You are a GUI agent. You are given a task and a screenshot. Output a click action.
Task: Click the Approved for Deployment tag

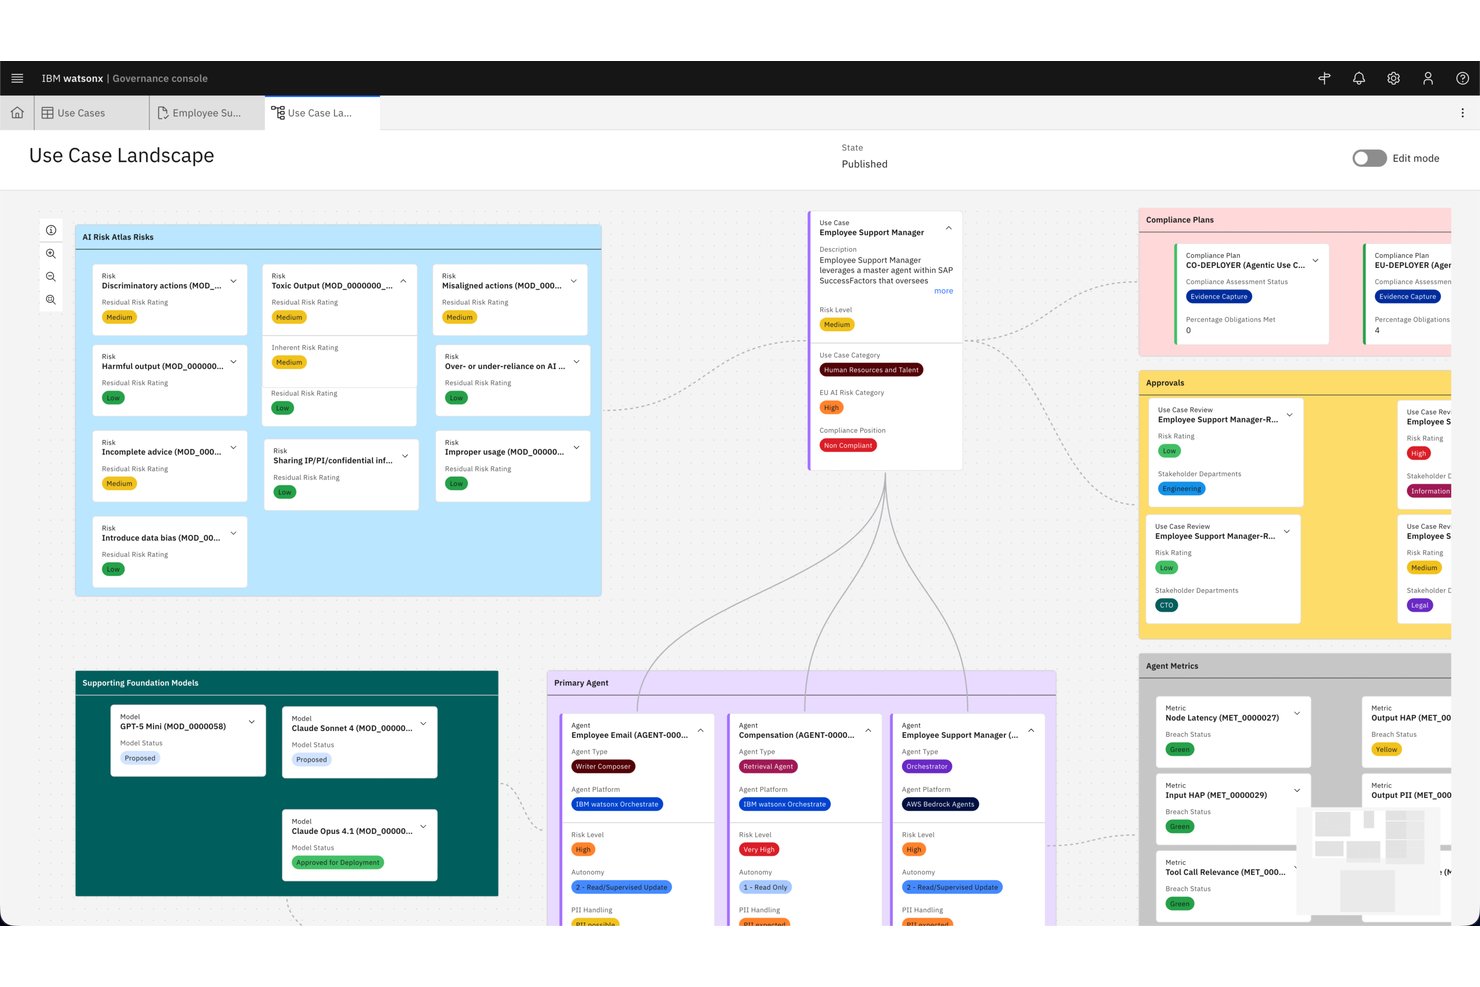[x=338, y=862]
